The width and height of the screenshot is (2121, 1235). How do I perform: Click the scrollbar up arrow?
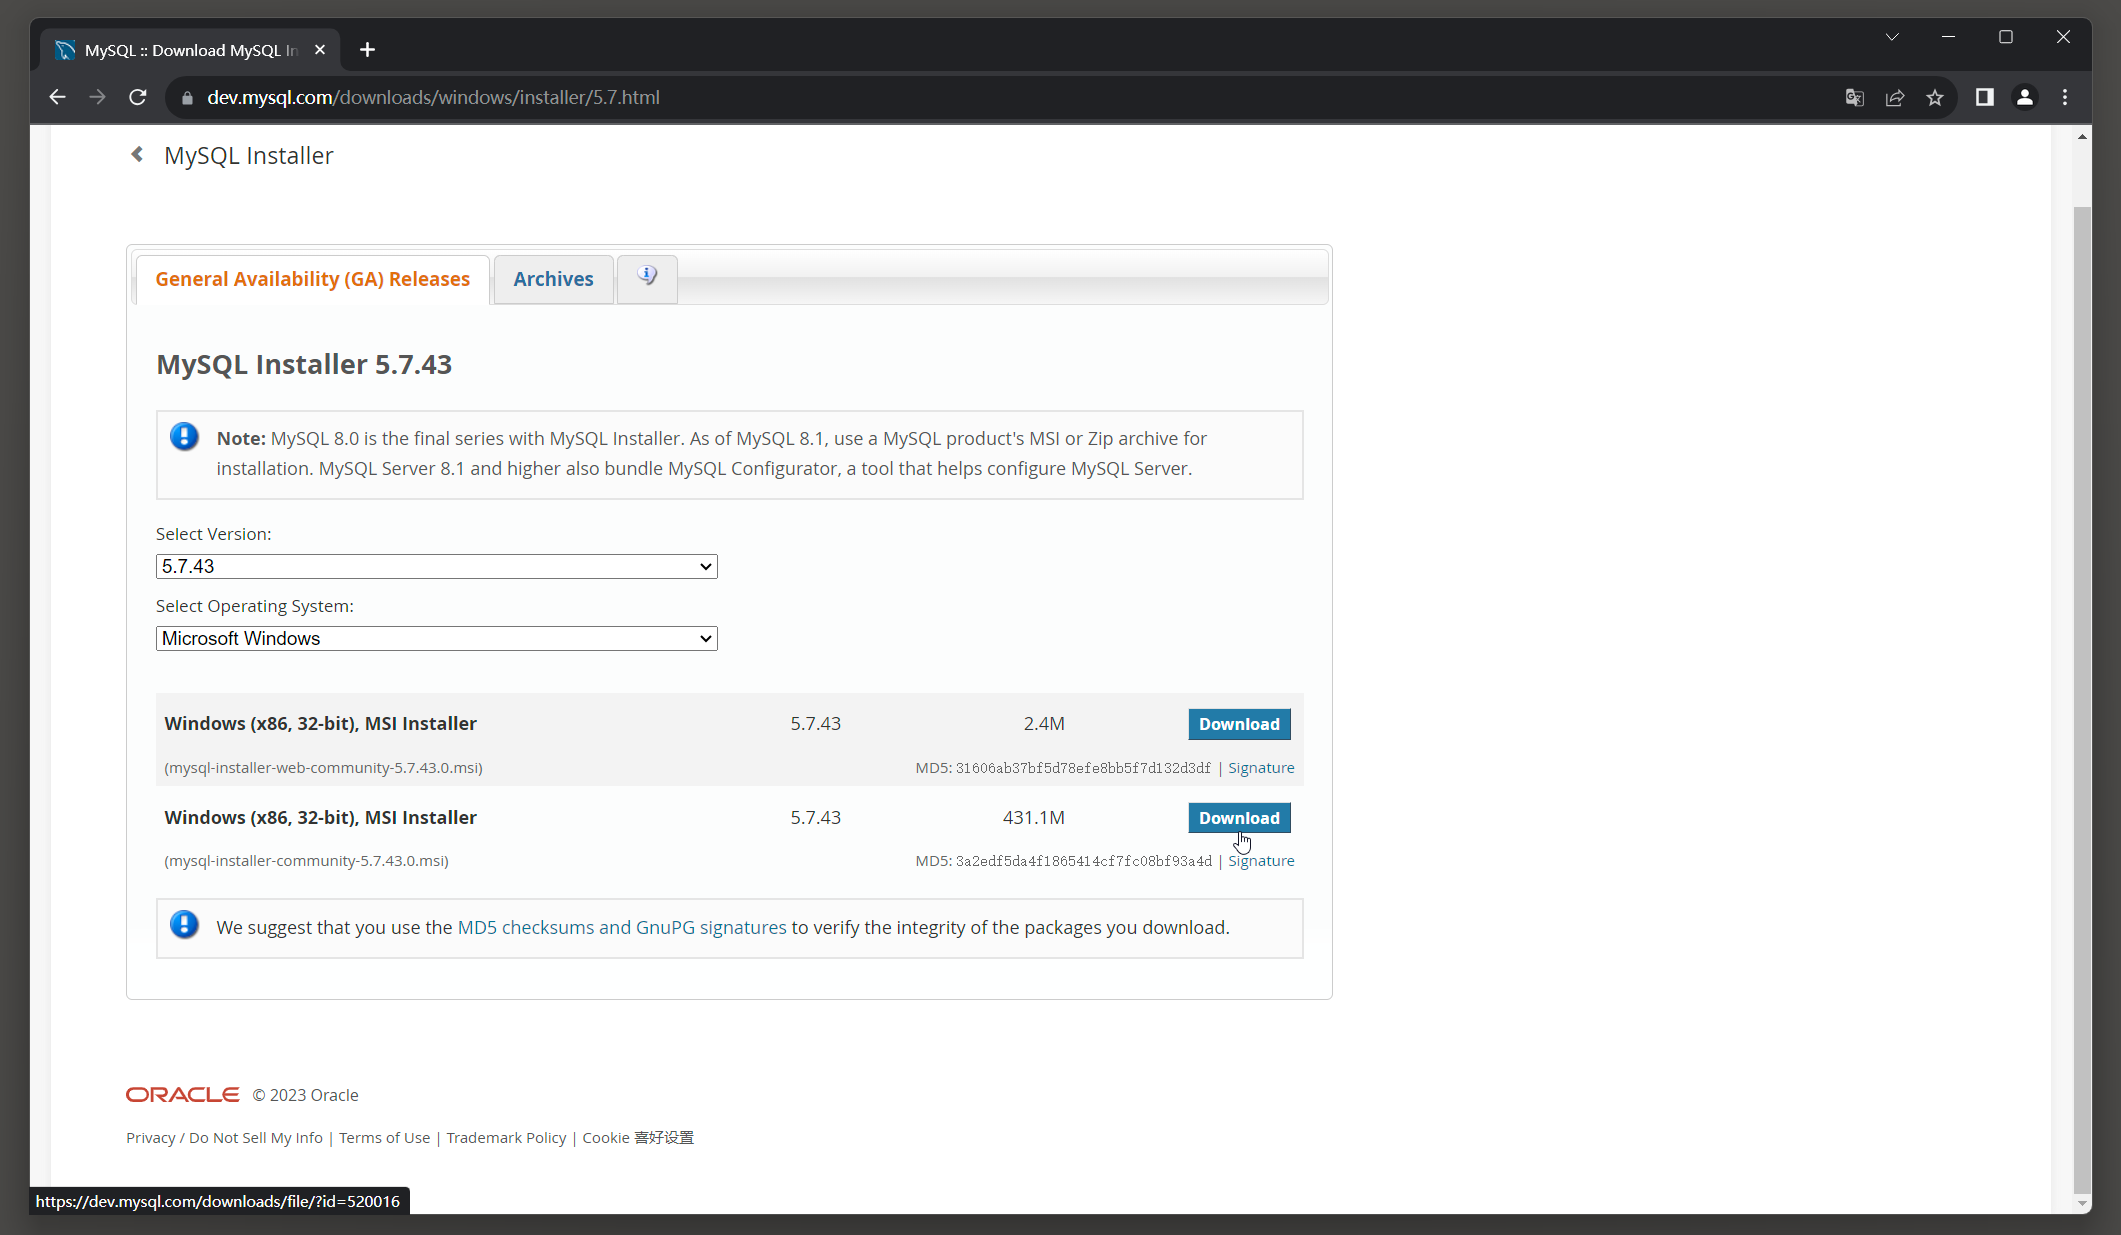pos(2083,137)
